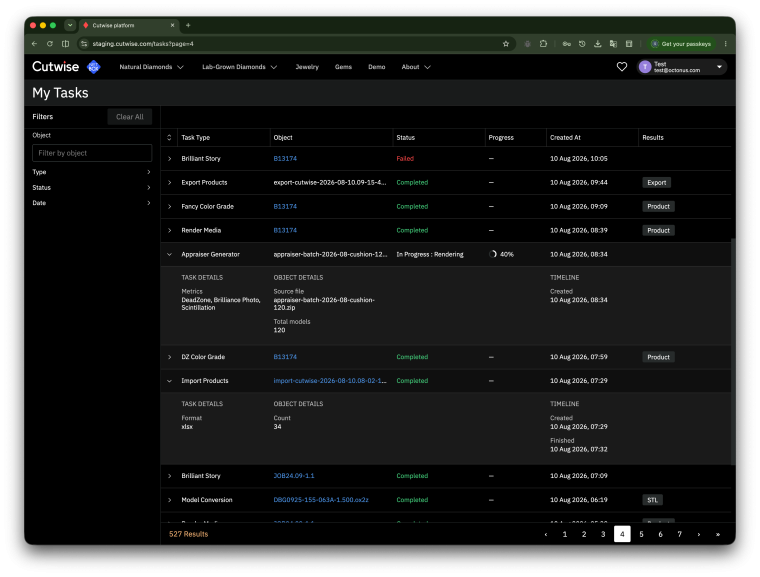Viewport: 760px width, 577px height.
Task: Open Natural Diamonds menu
Action: click(151, 67)
